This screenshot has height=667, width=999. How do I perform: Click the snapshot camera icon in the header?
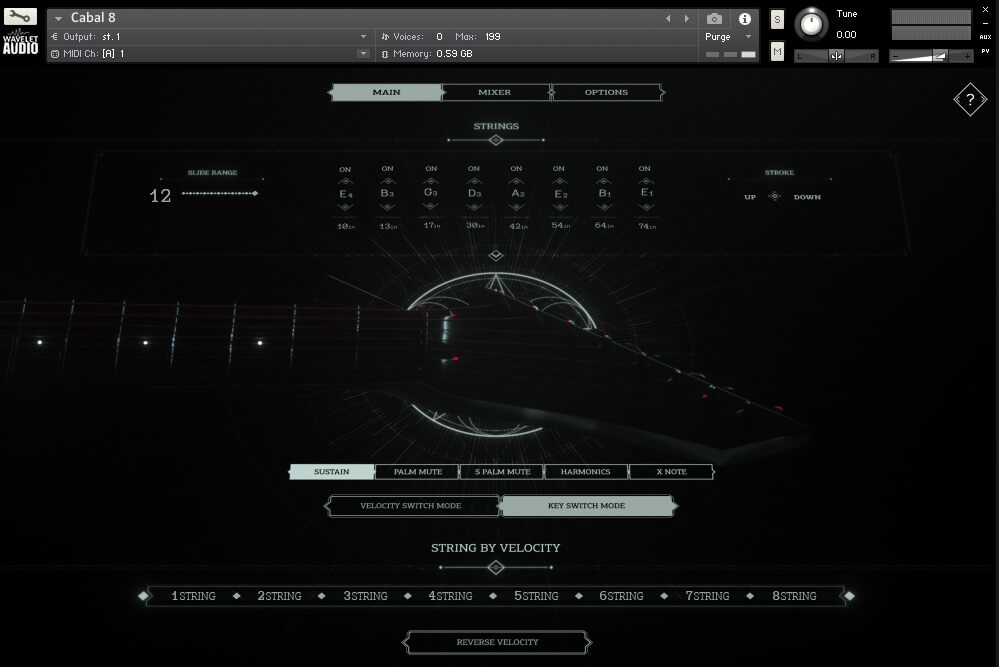click(x=714, y=18)
